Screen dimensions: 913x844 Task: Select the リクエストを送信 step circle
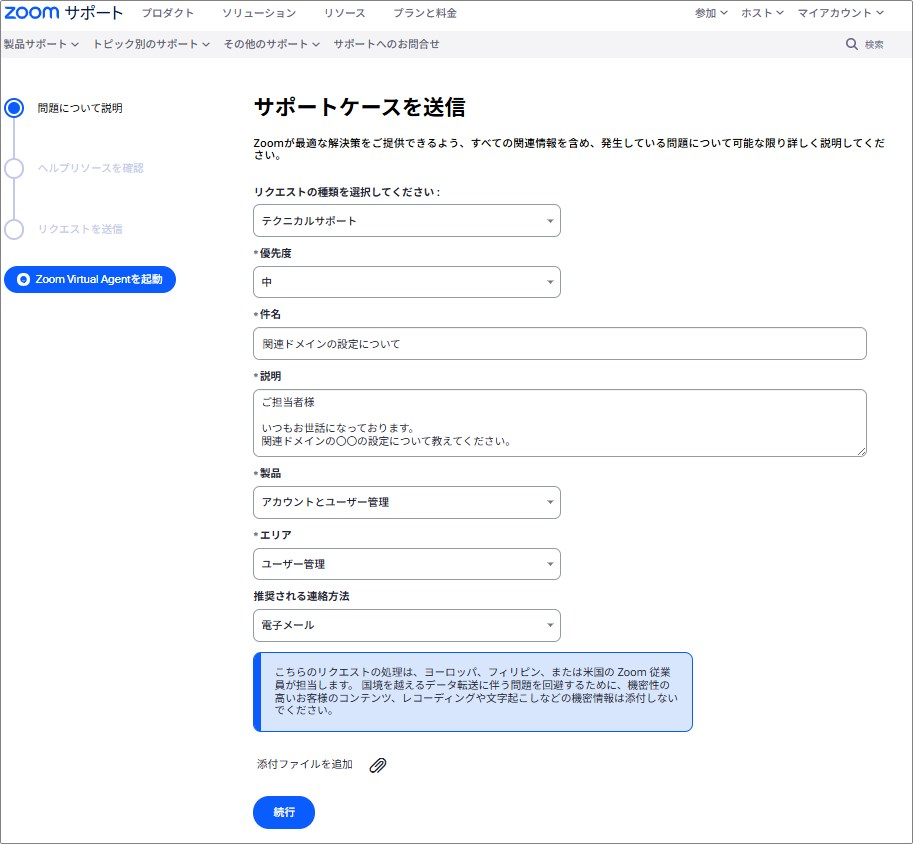coord(13,229)
